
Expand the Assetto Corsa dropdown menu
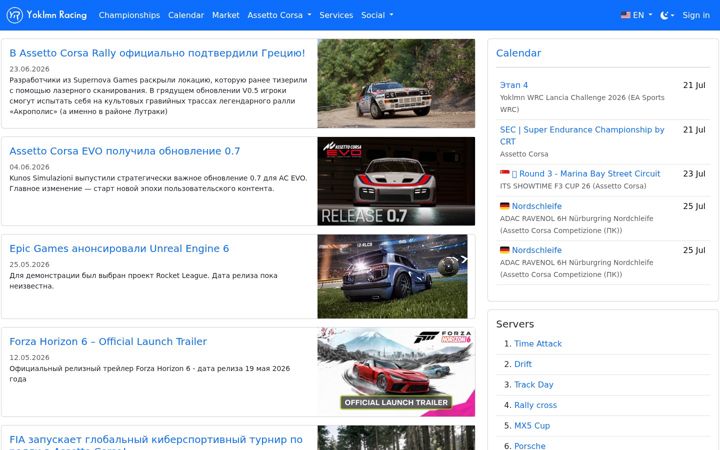coord(279,15)
